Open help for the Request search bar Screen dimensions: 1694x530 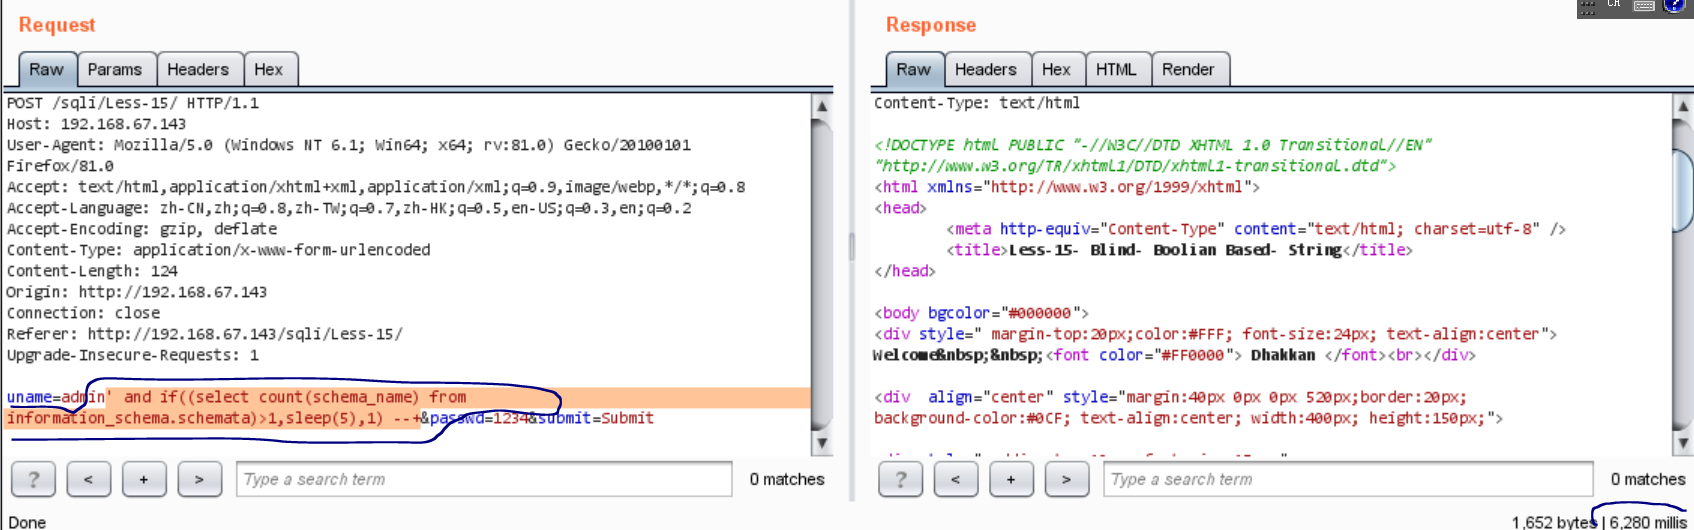tap(33, 479)
